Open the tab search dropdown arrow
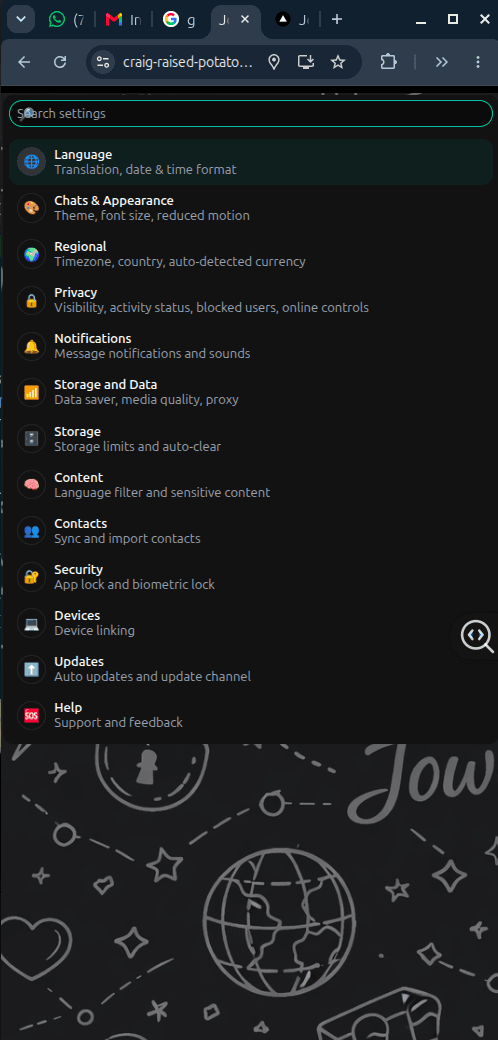This screenshot has width=498, height=1040. pyautogui.click(x=21, y=19)
